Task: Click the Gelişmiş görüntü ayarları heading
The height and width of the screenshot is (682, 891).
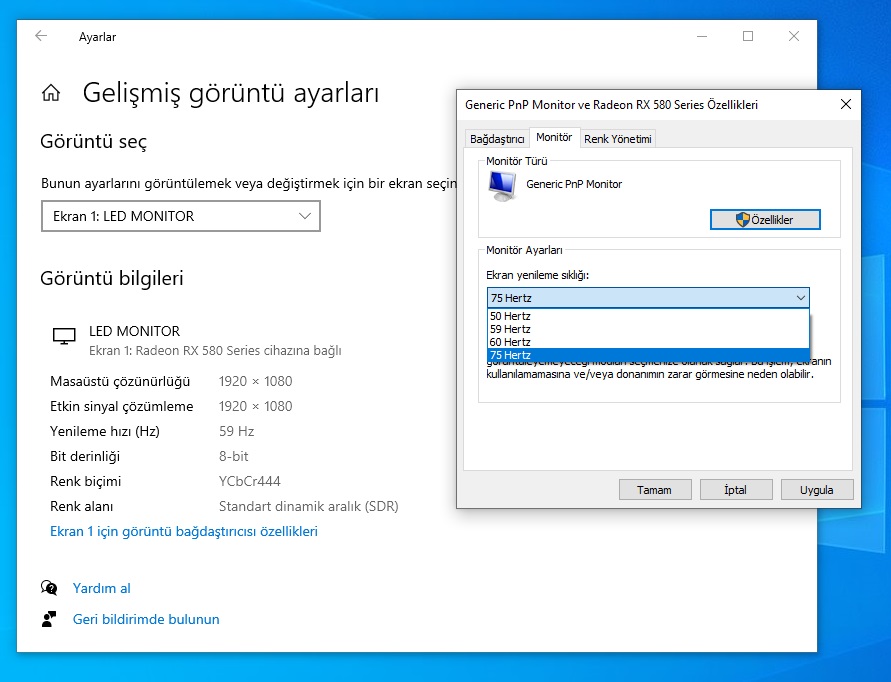Action: point(231,93)
